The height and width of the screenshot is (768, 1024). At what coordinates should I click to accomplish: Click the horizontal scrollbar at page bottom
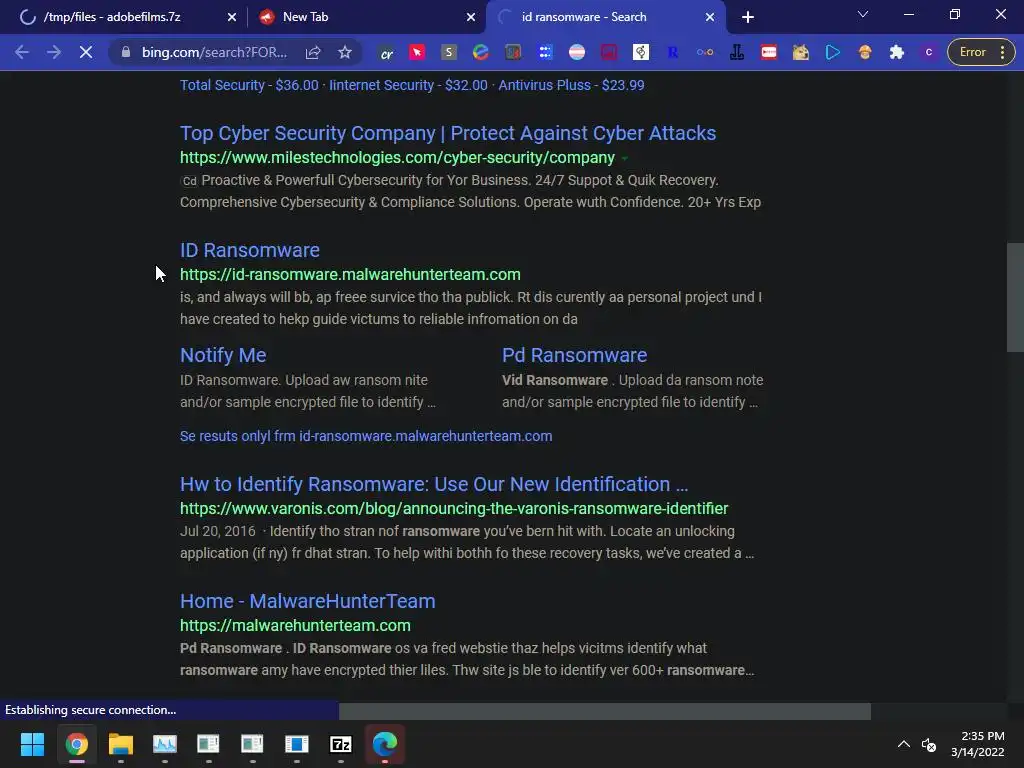605,711
